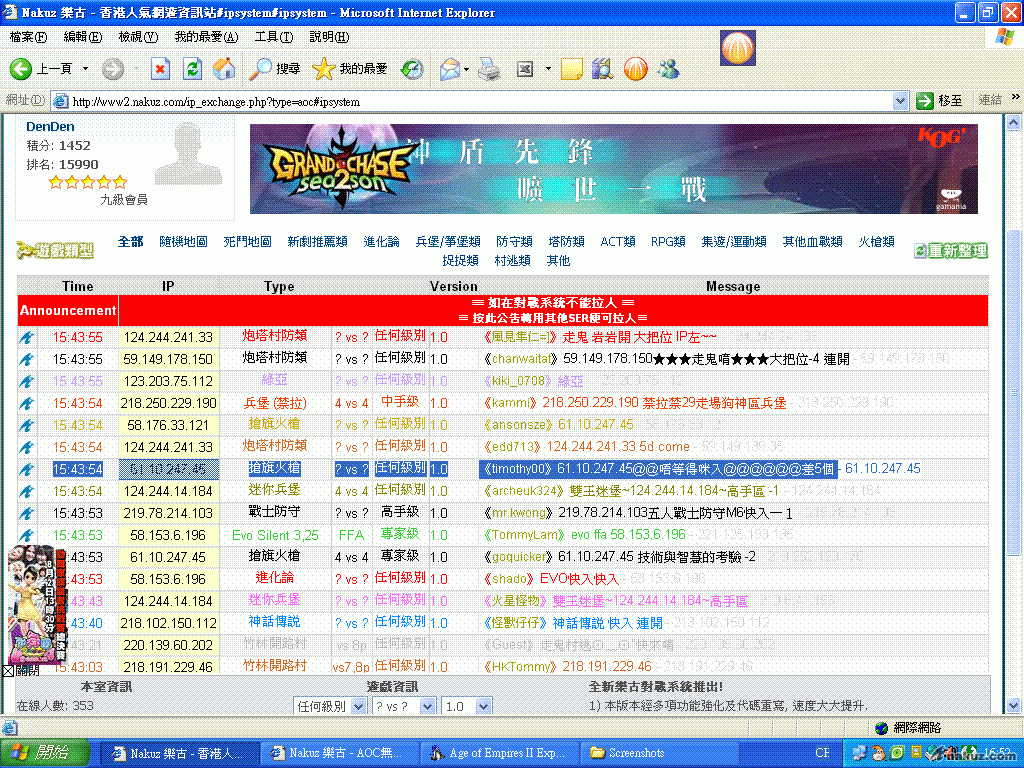The height and width of the screenshot is (768, 1024).
Task: Open the 我的最愛(A) menu
Action: pos(206,37)
